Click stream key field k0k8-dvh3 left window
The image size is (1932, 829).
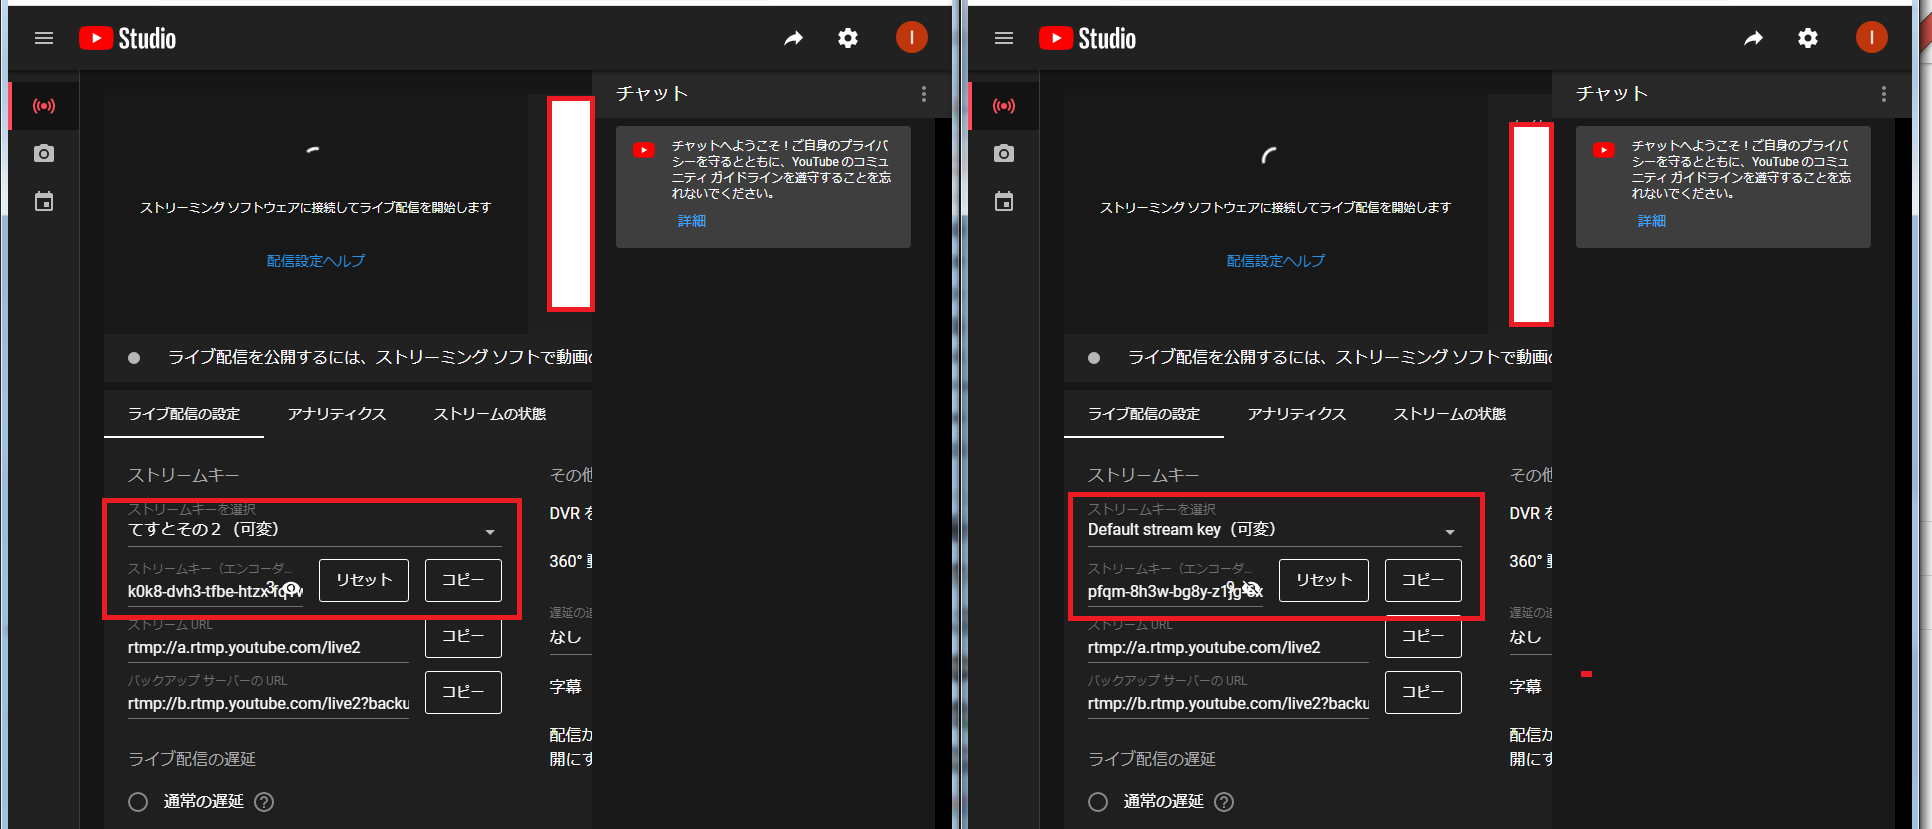pyautogui.click(x=215, y=591)
